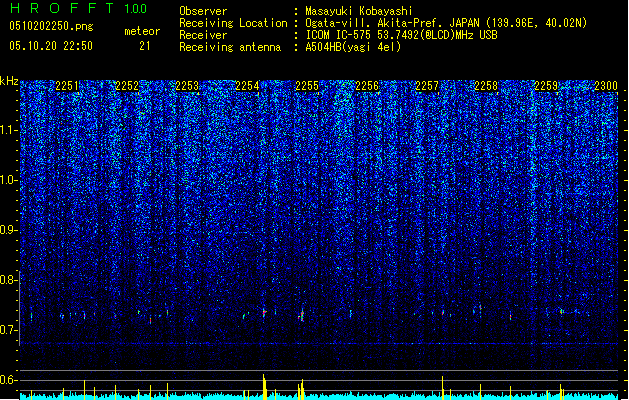Click the kHz axis unit label
Image resolution: width=629 pixels, height=400 pixels.
(9, 81)
